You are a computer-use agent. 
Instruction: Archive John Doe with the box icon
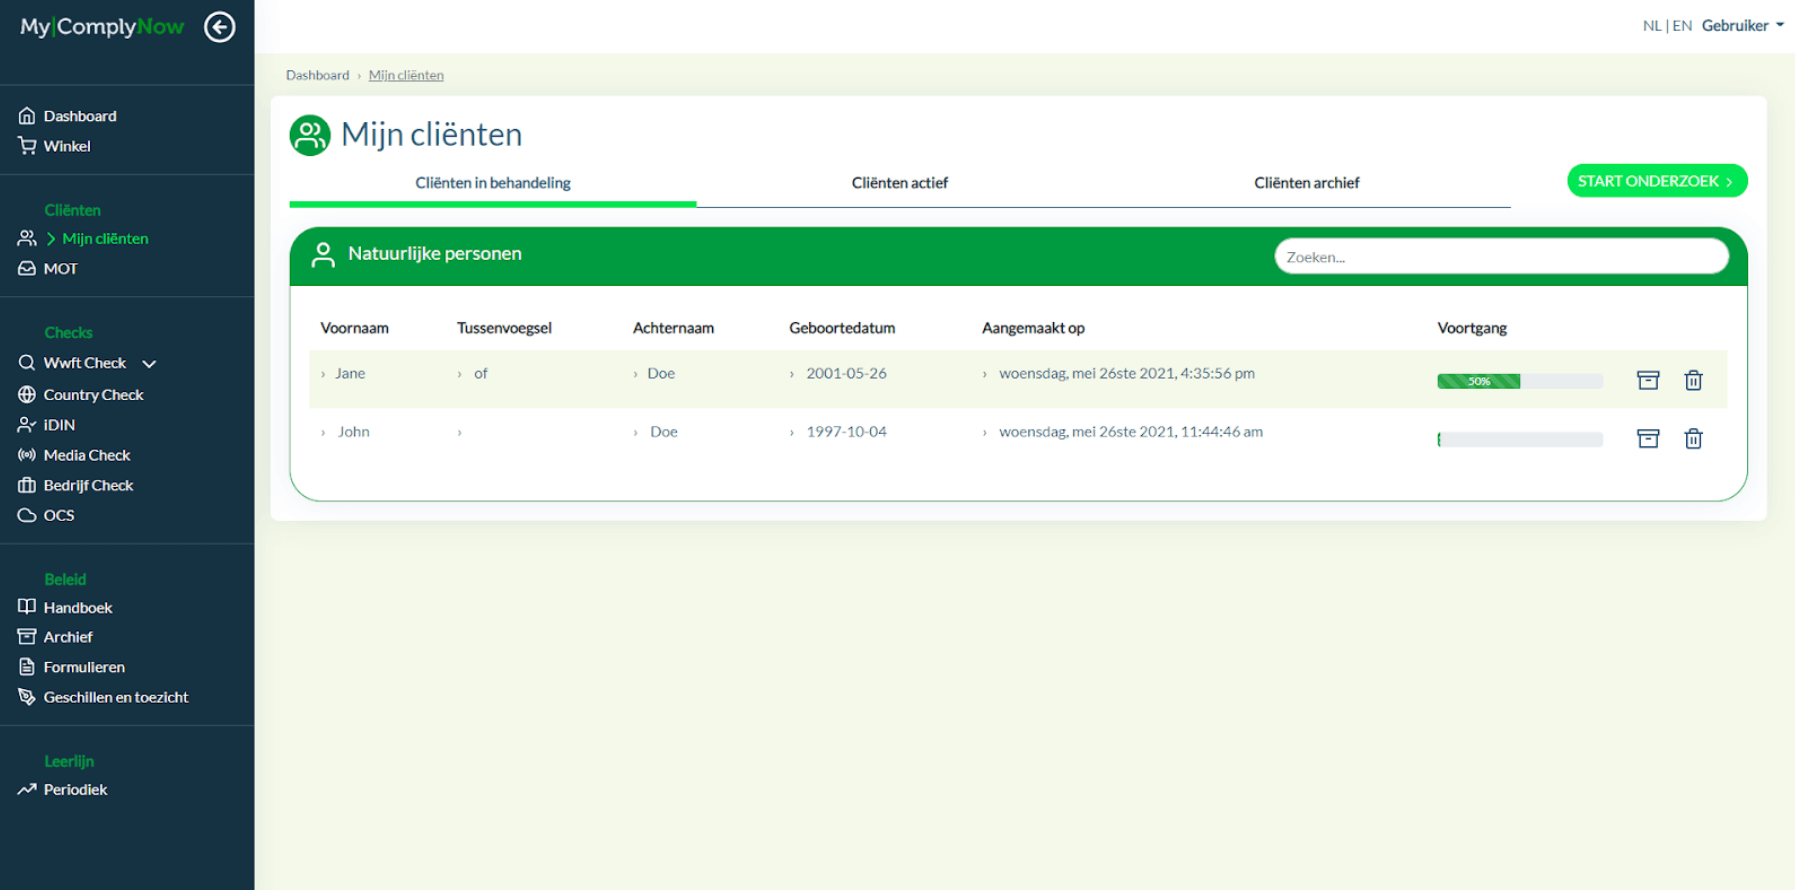pos(1647,438)
